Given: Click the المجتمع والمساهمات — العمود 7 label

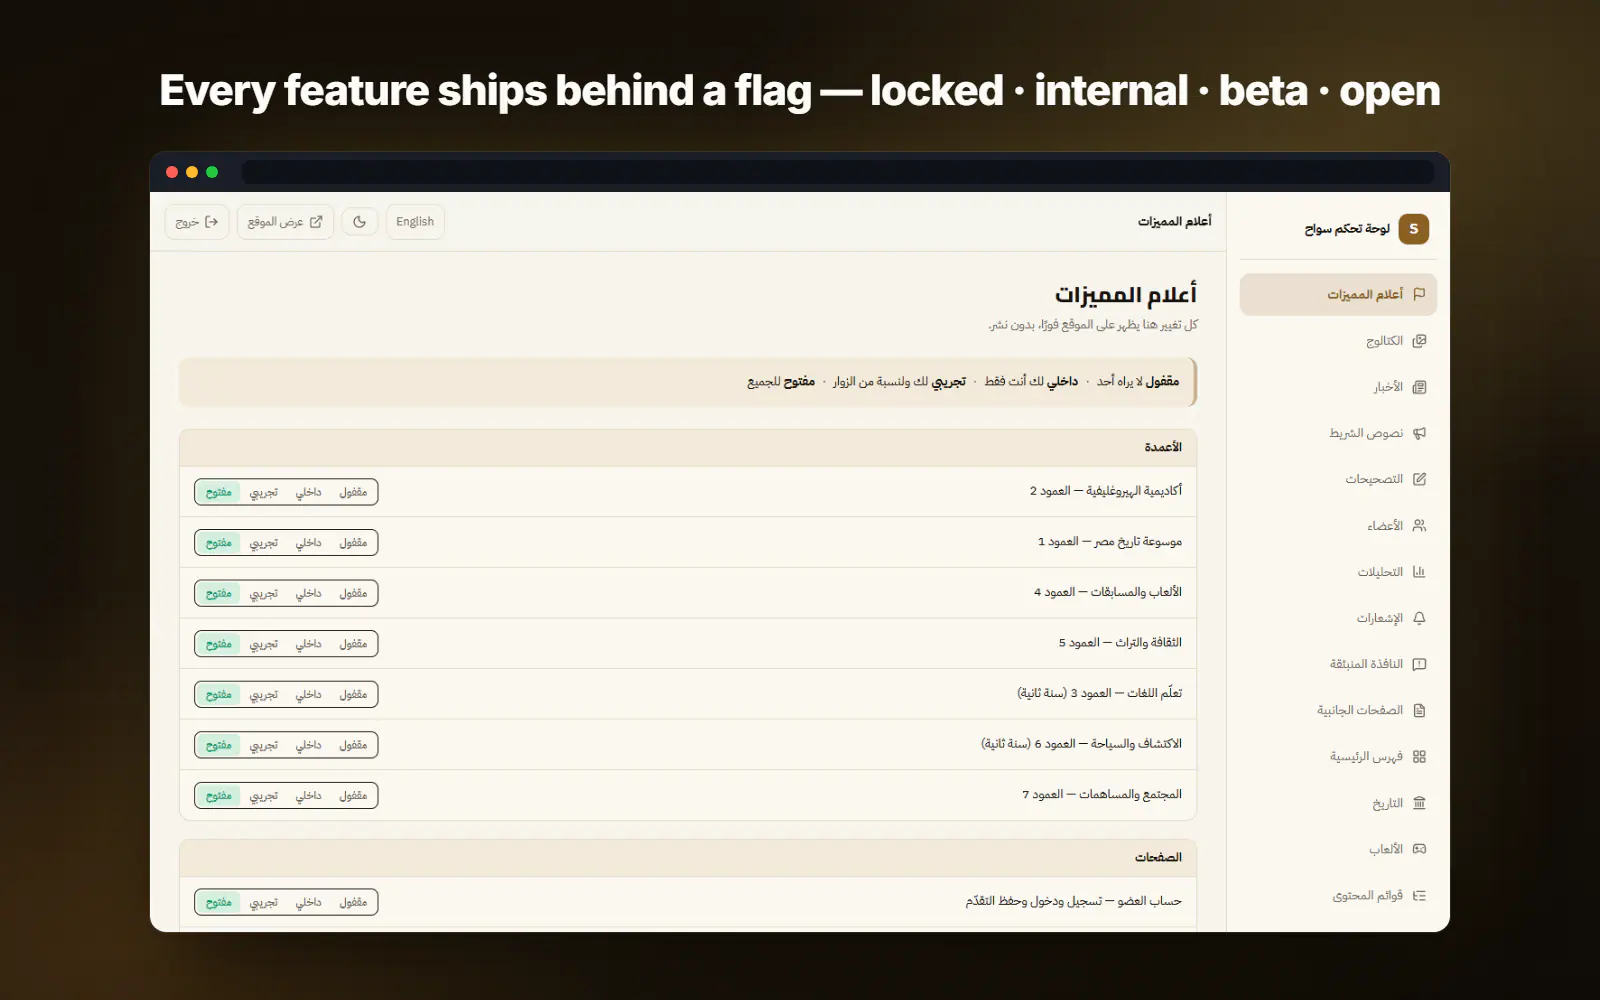Looking at the screenshot, I should 1102,795.
